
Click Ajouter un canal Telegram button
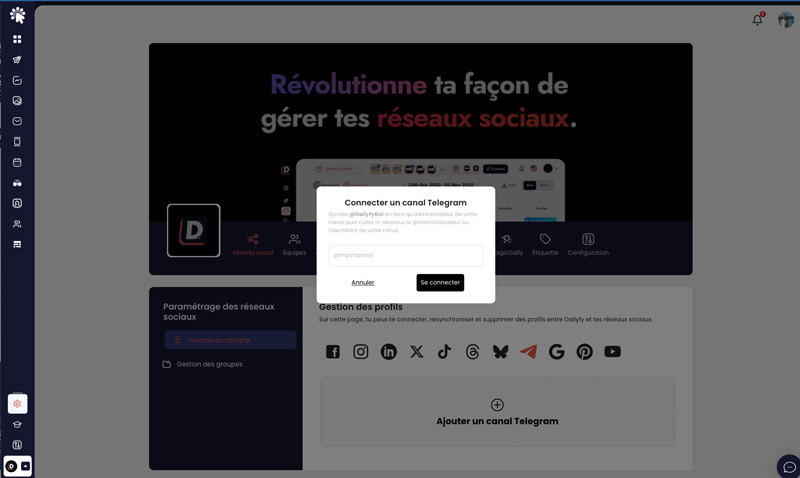497,412
